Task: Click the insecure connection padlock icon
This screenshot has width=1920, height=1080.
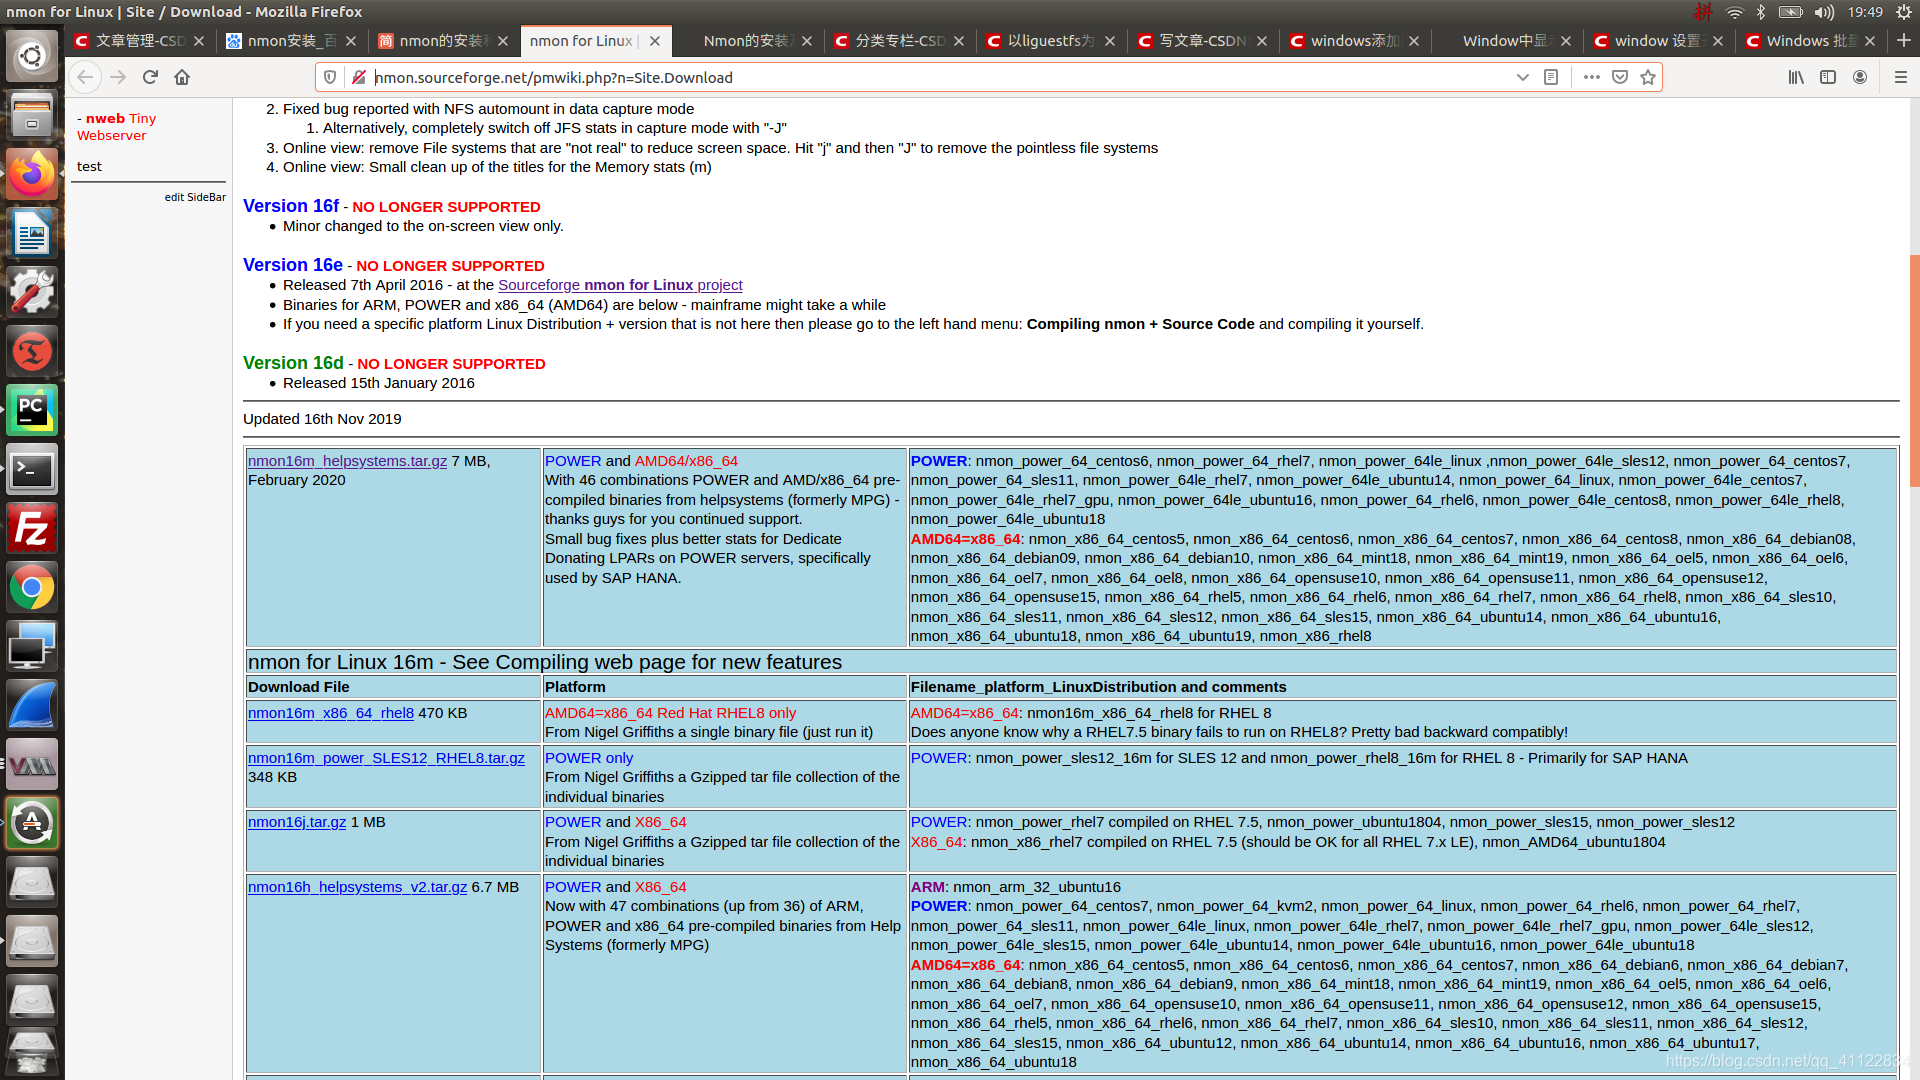Action: [358, 77]
